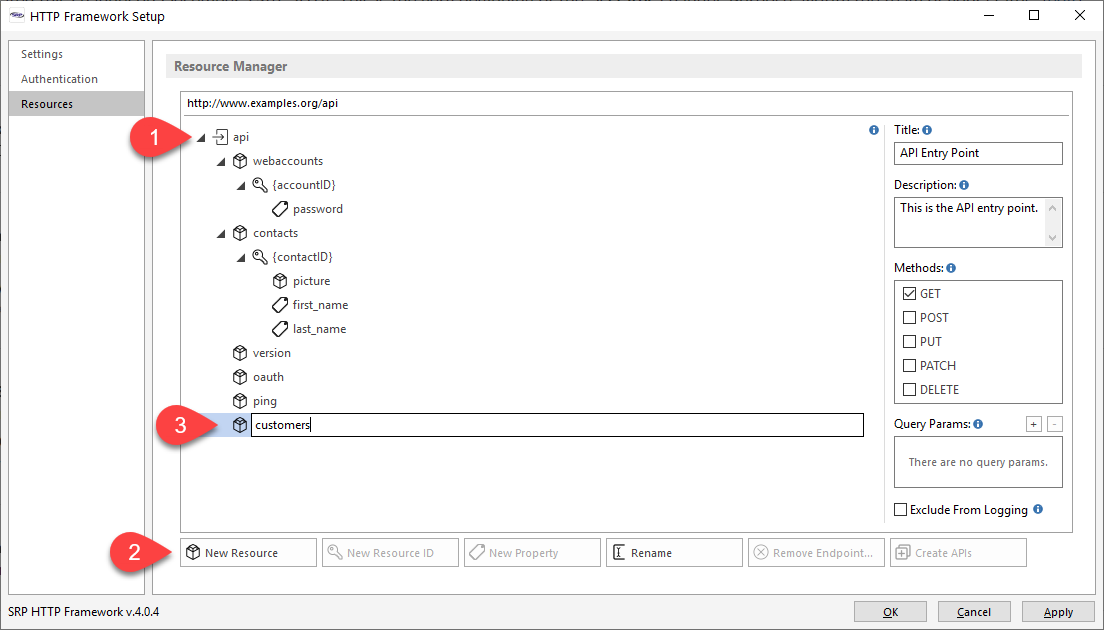Open the Authentication section
This screenshot has height=630, width=1104.
tap(59, 79)
